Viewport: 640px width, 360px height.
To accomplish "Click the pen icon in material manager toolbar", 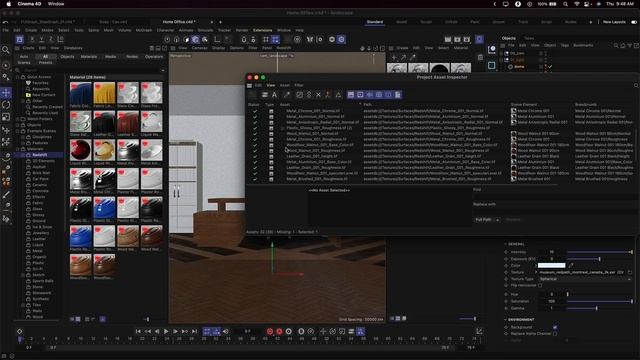I will point(413,58).
